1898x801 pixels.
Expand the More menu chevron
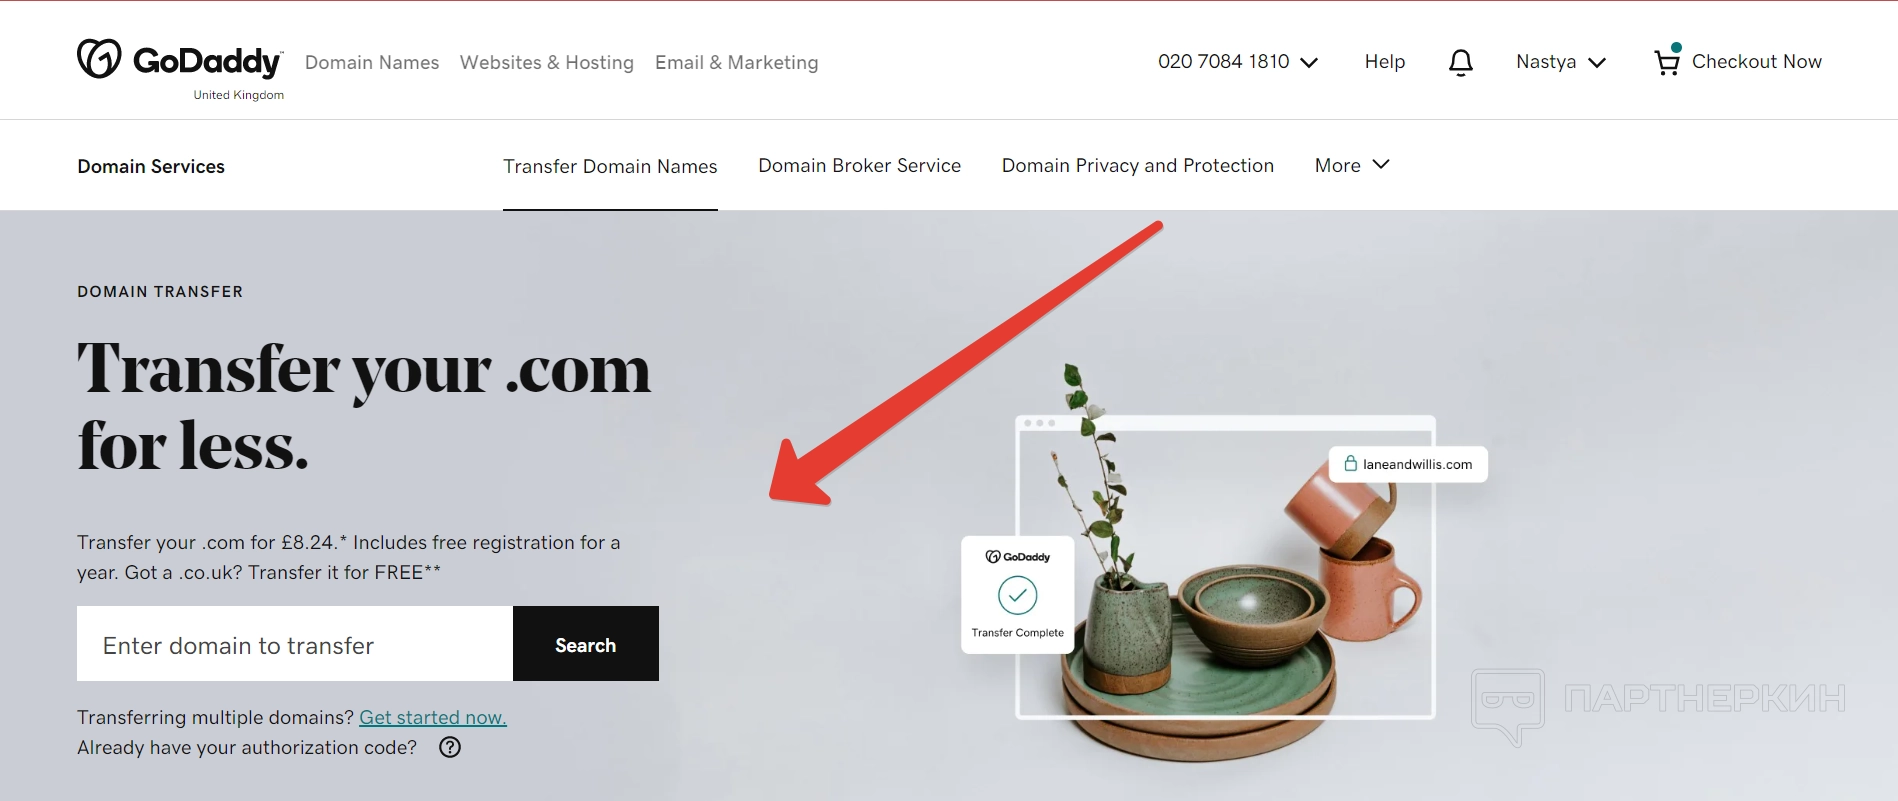(x=1381, y=164)
